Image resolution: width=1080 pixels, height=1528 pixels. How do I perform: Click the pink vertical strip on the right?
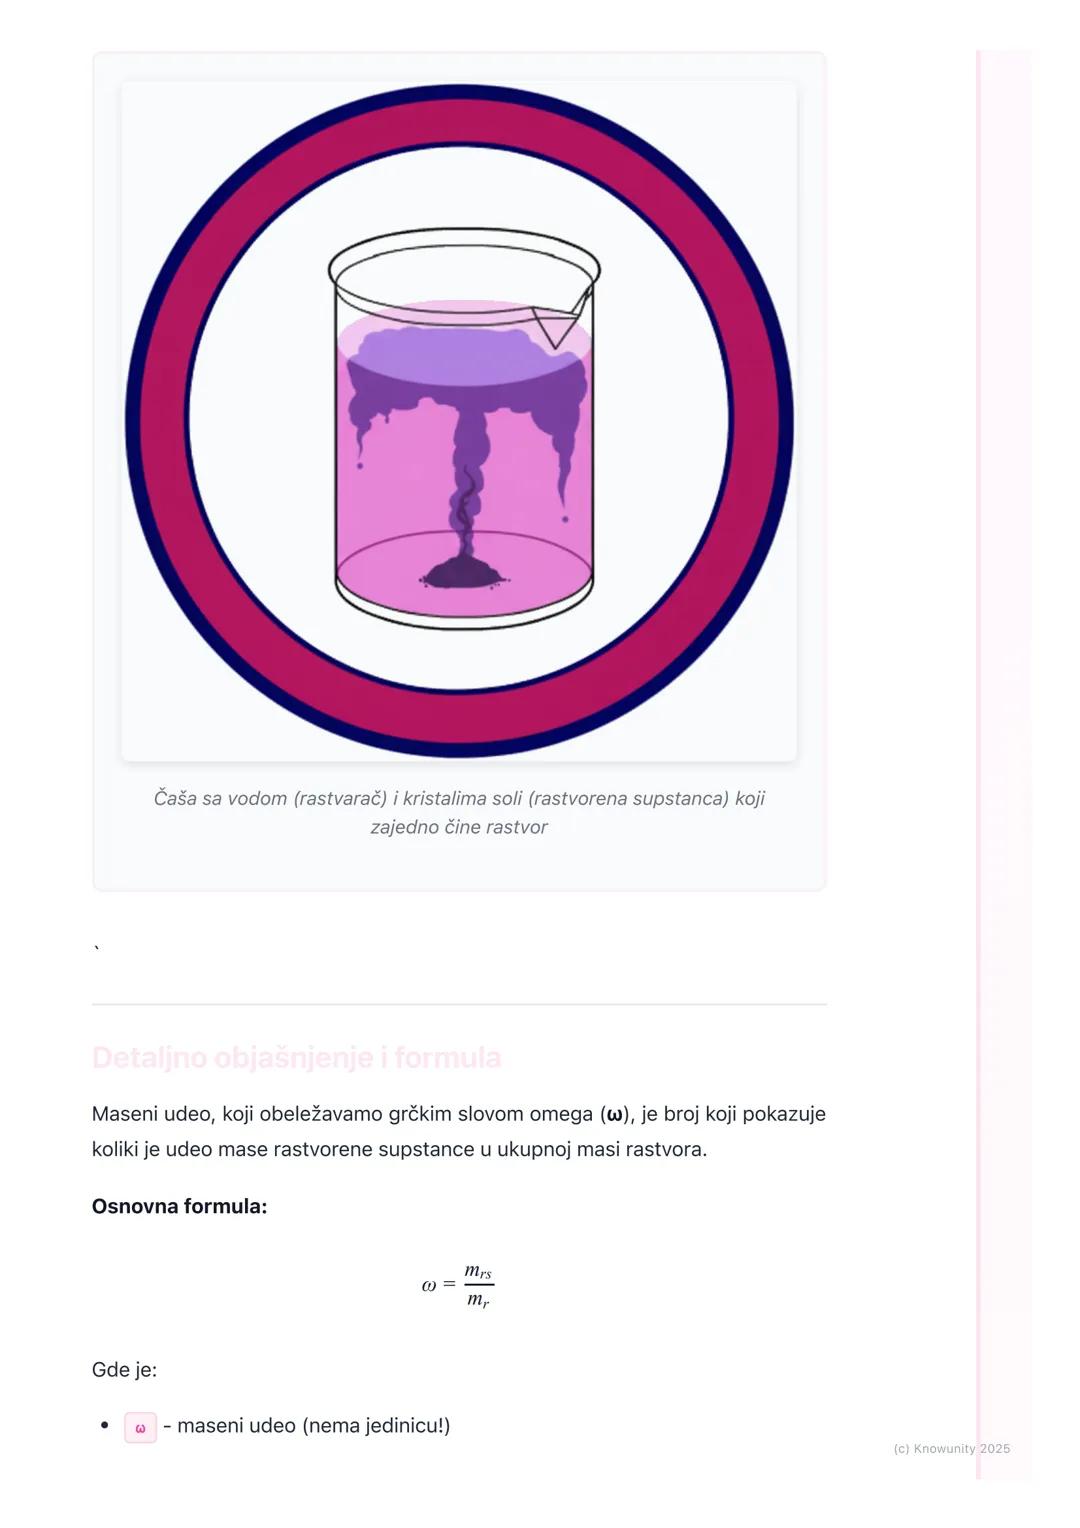click(x=1003, y=760)
